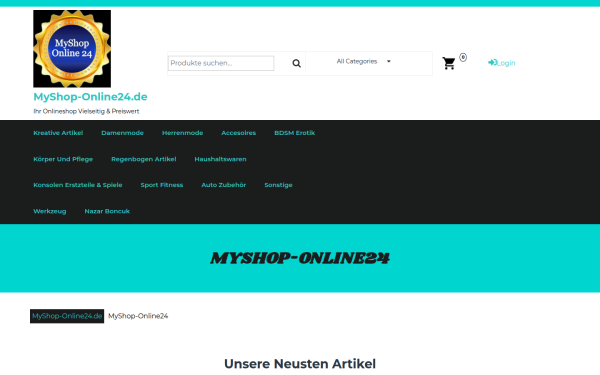
Task: Open the shopping cart icon
Action: pos(449,63)
